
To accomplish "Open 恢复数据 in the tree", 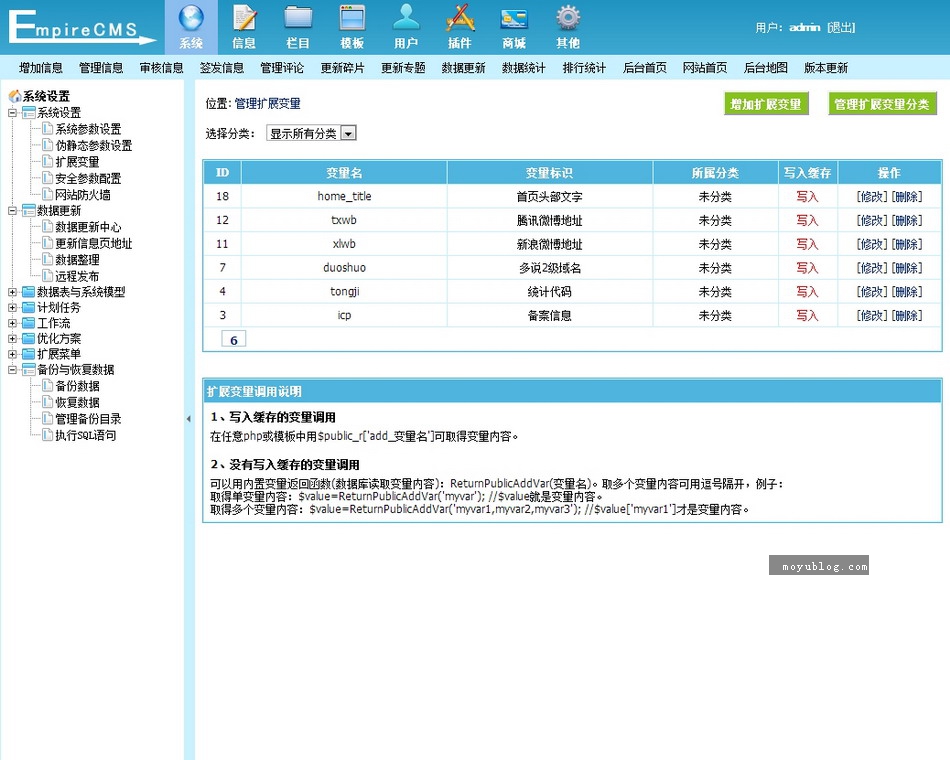I will tap(78, 402).
